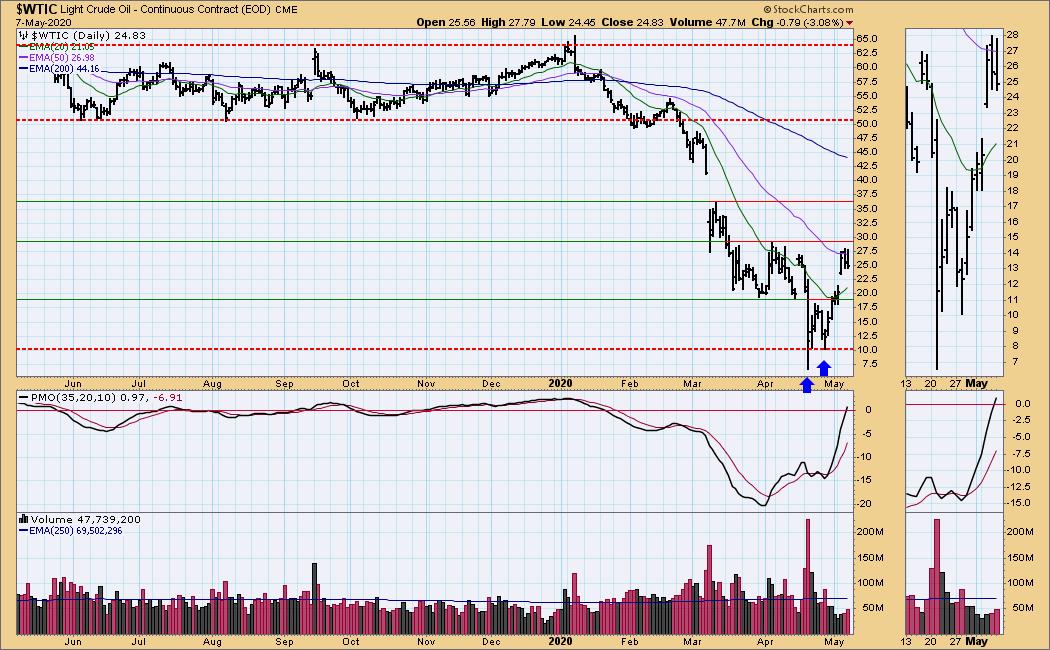1050x650 pixels.
Task: Click the Close 24.83 value
Action: tap(632, 22)
